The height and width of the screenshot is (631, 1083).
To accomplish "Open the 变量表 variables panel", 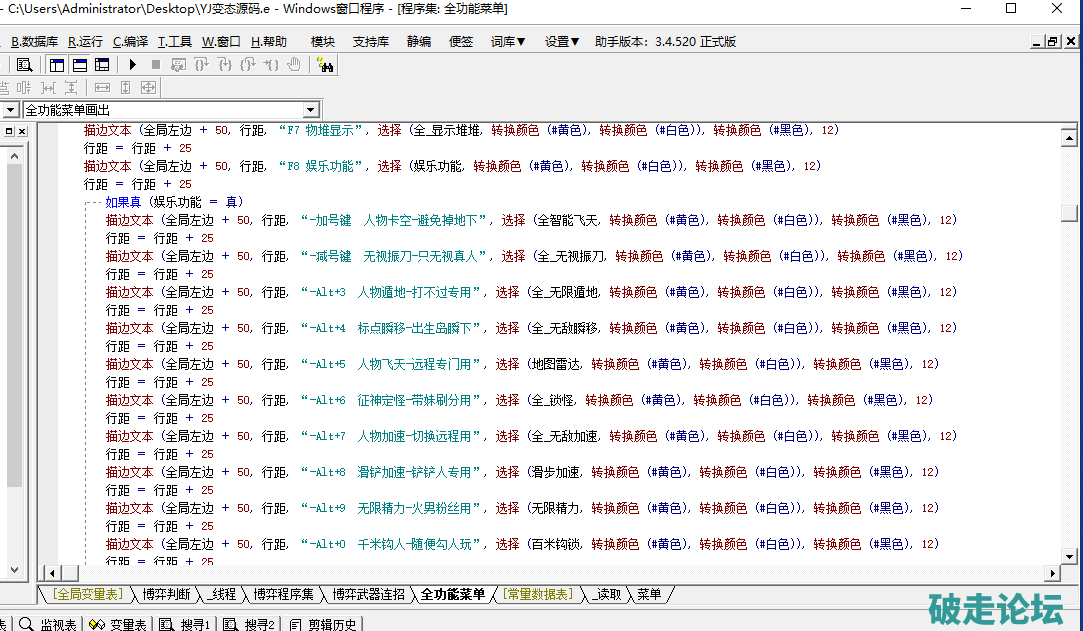I will (118, 624).
